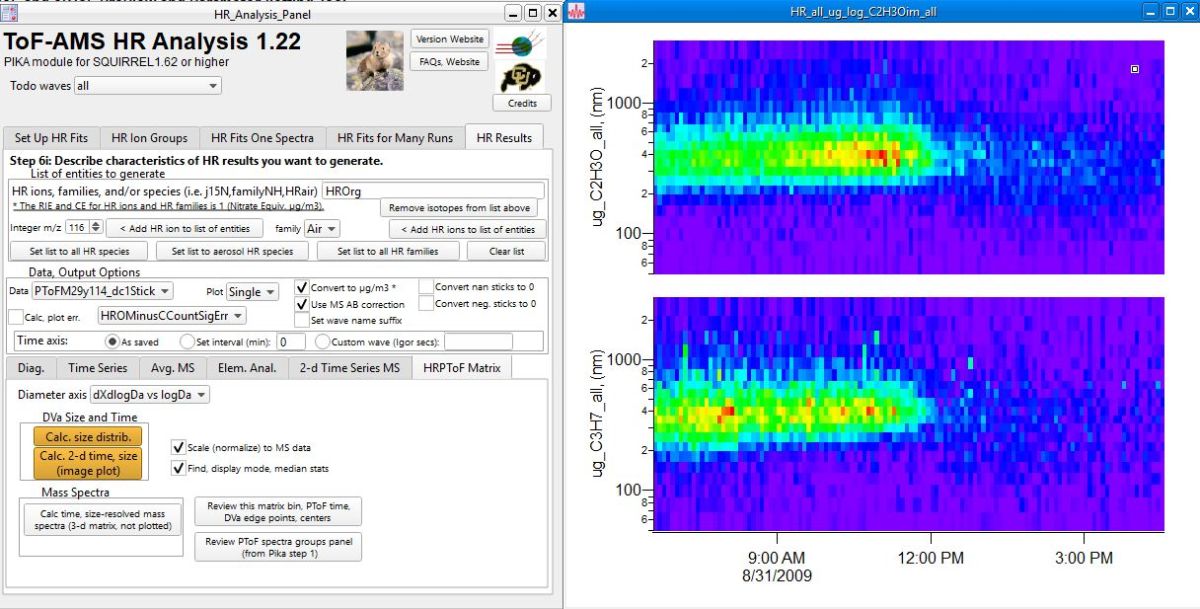This screenshot has height=609, width=1200.
Task: Click the HR ions entities text field
Action: click(x=432, y=190)
